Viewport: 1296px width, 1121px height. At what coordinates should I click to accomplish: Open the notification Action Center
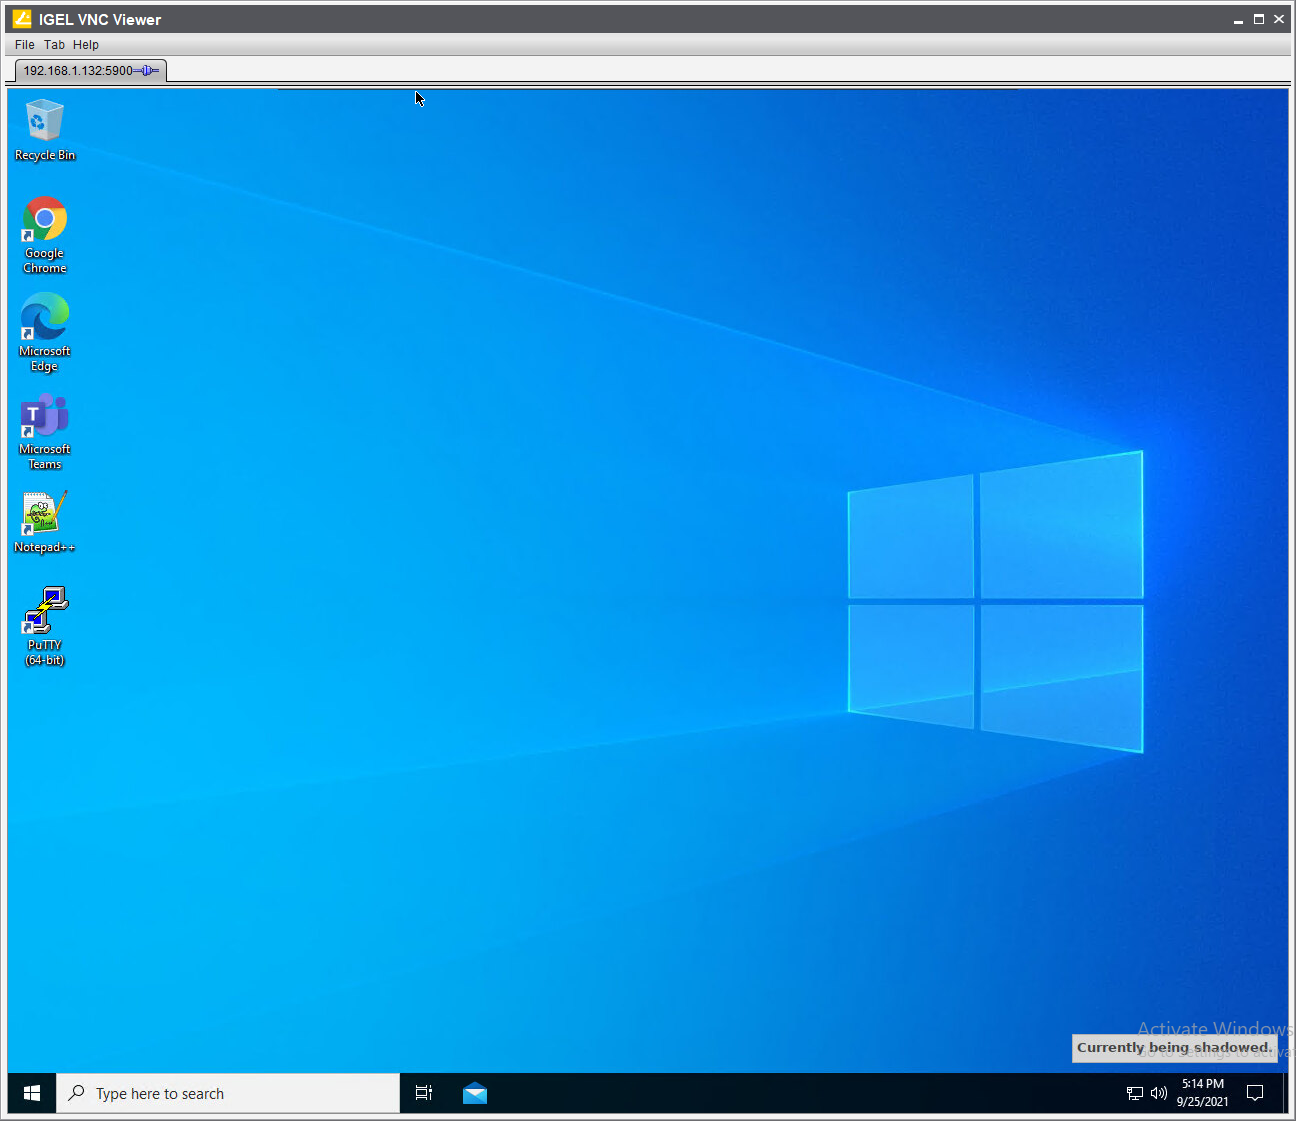pos(1255,1093)
